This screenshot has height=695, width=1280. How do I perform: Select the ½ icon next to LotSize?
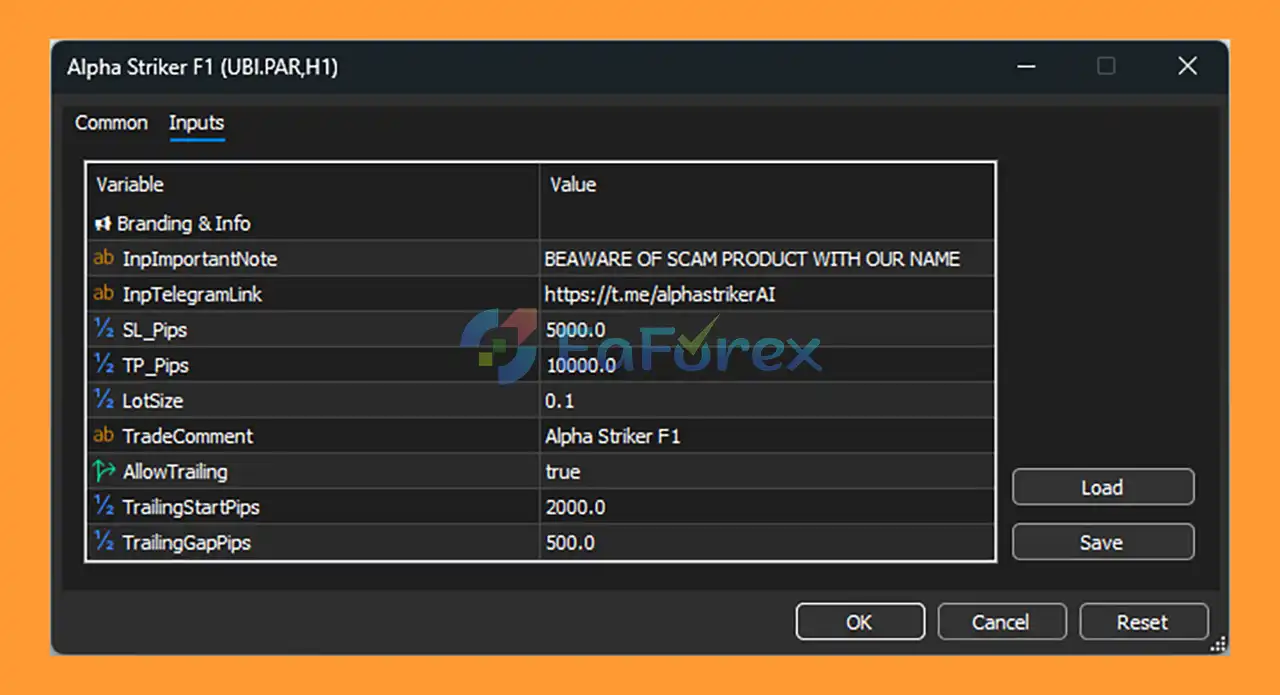(x=103, y=400)
